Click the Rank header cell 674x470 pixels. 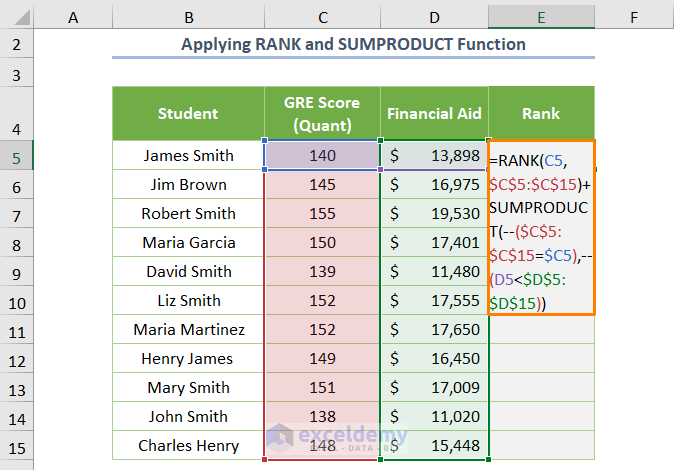tap(541, 114)
